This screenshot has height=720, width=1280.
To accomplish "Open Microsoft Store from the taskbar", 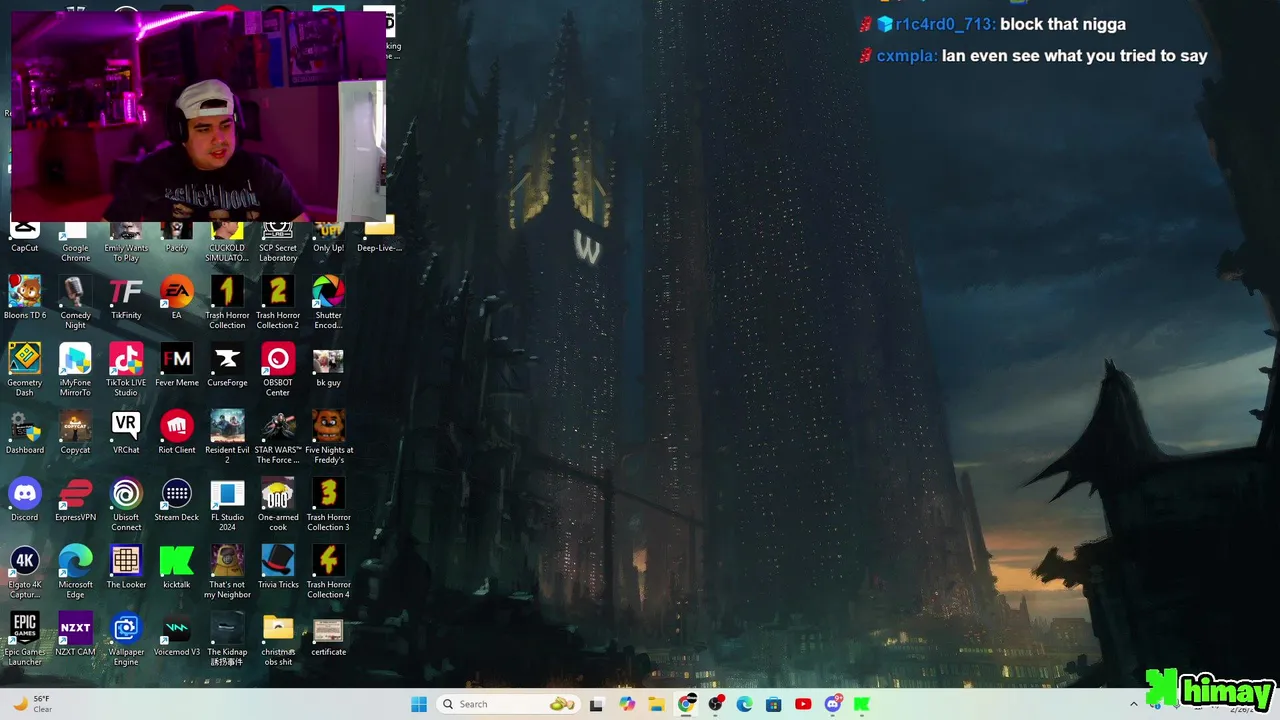I will (773, 704).
